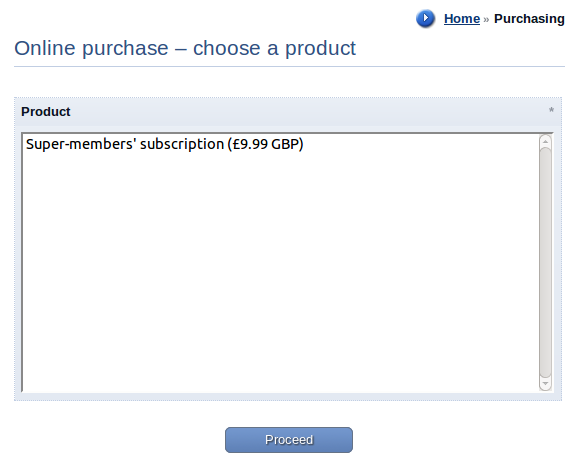
Task: Click the product list scroll-down arrow
Action: (x=545, y=384)
